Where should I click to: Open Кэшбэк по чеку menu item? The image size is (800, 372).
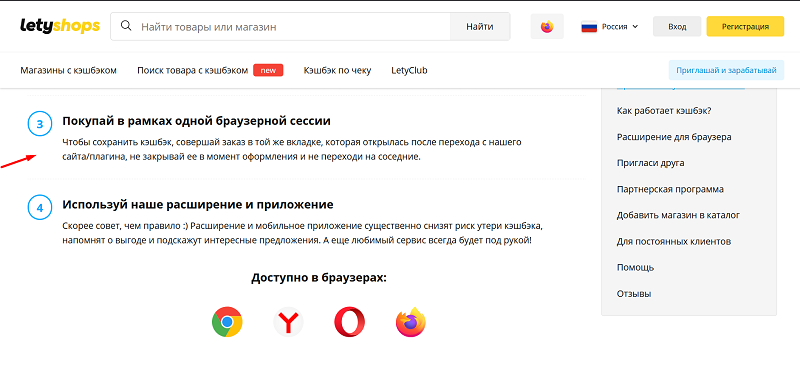click(337, 70)
